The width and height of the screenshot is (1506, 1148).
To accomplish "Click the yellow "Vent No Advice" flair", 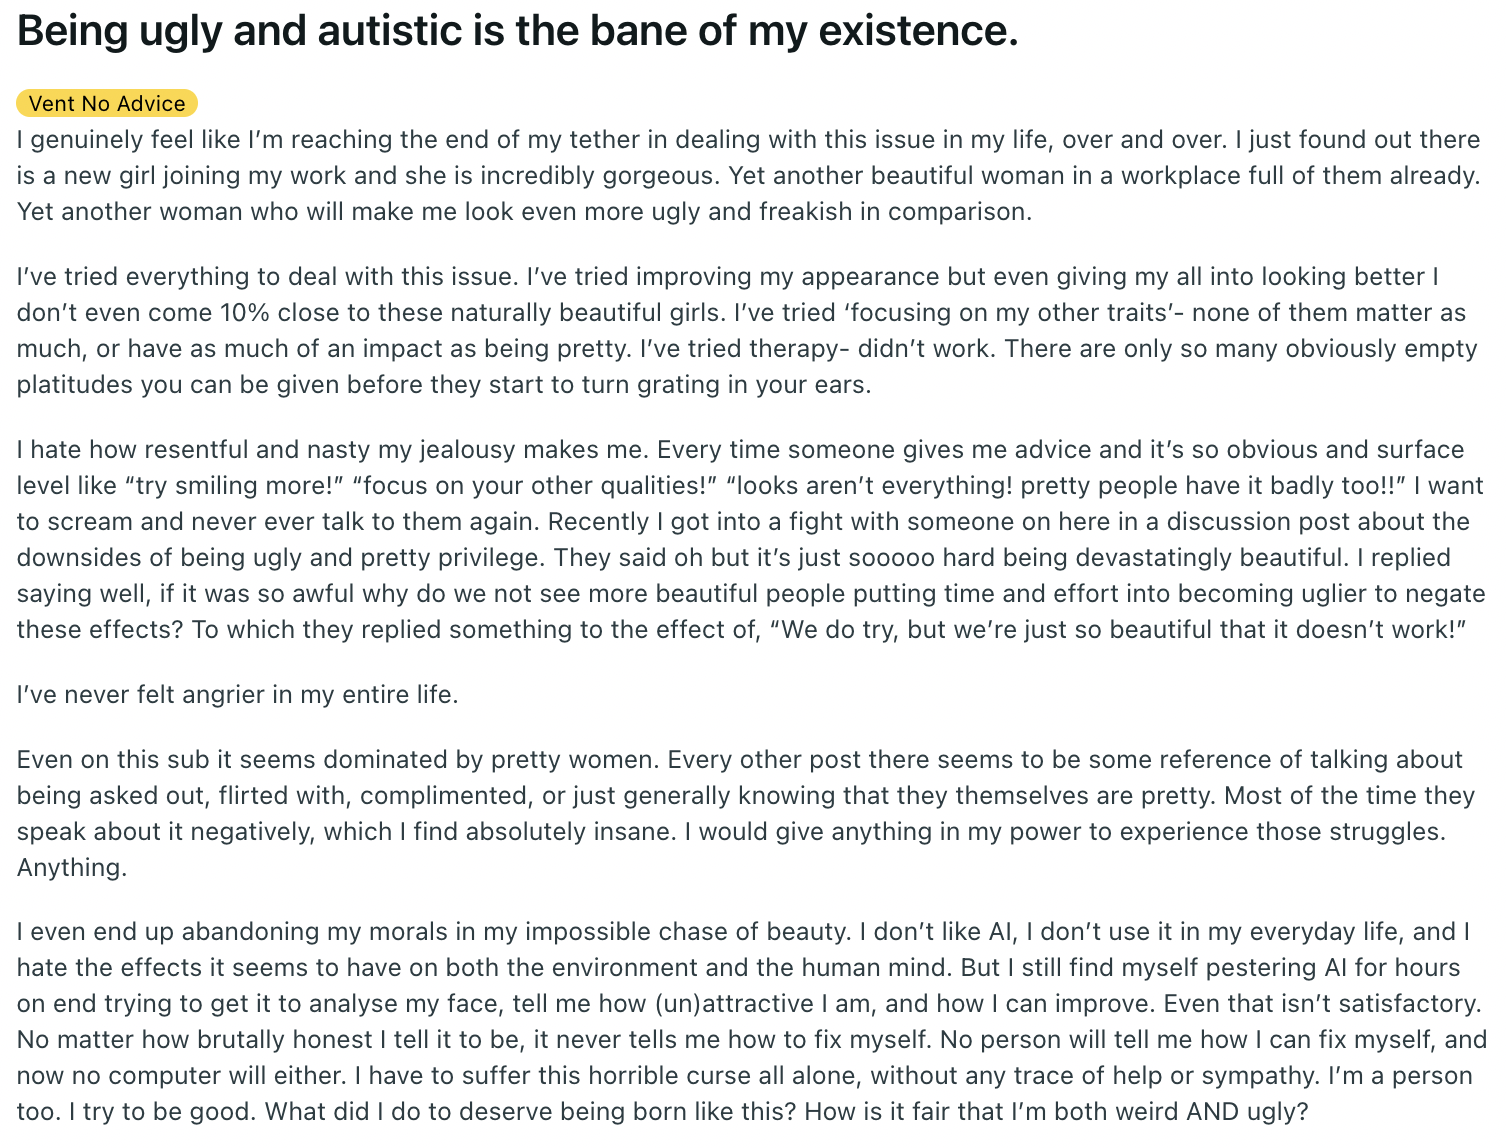I will tap(107, 103).
